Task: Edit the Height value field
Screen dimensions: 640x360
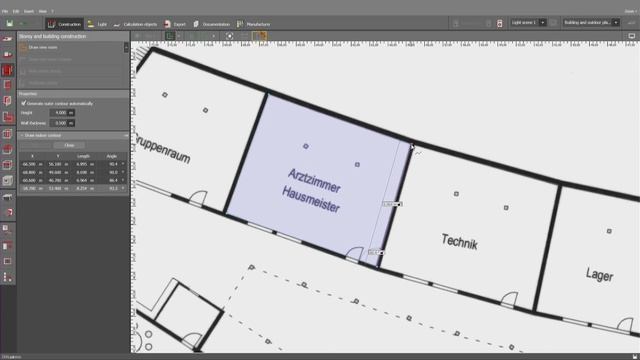Action: click(x=62, y=113)
